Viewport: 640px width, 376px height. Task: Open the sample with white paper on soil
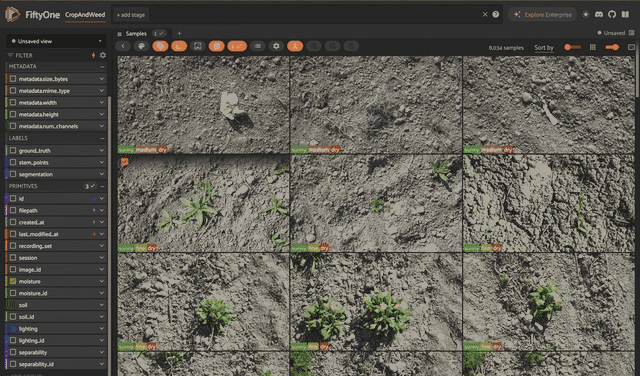click(203, 105)
